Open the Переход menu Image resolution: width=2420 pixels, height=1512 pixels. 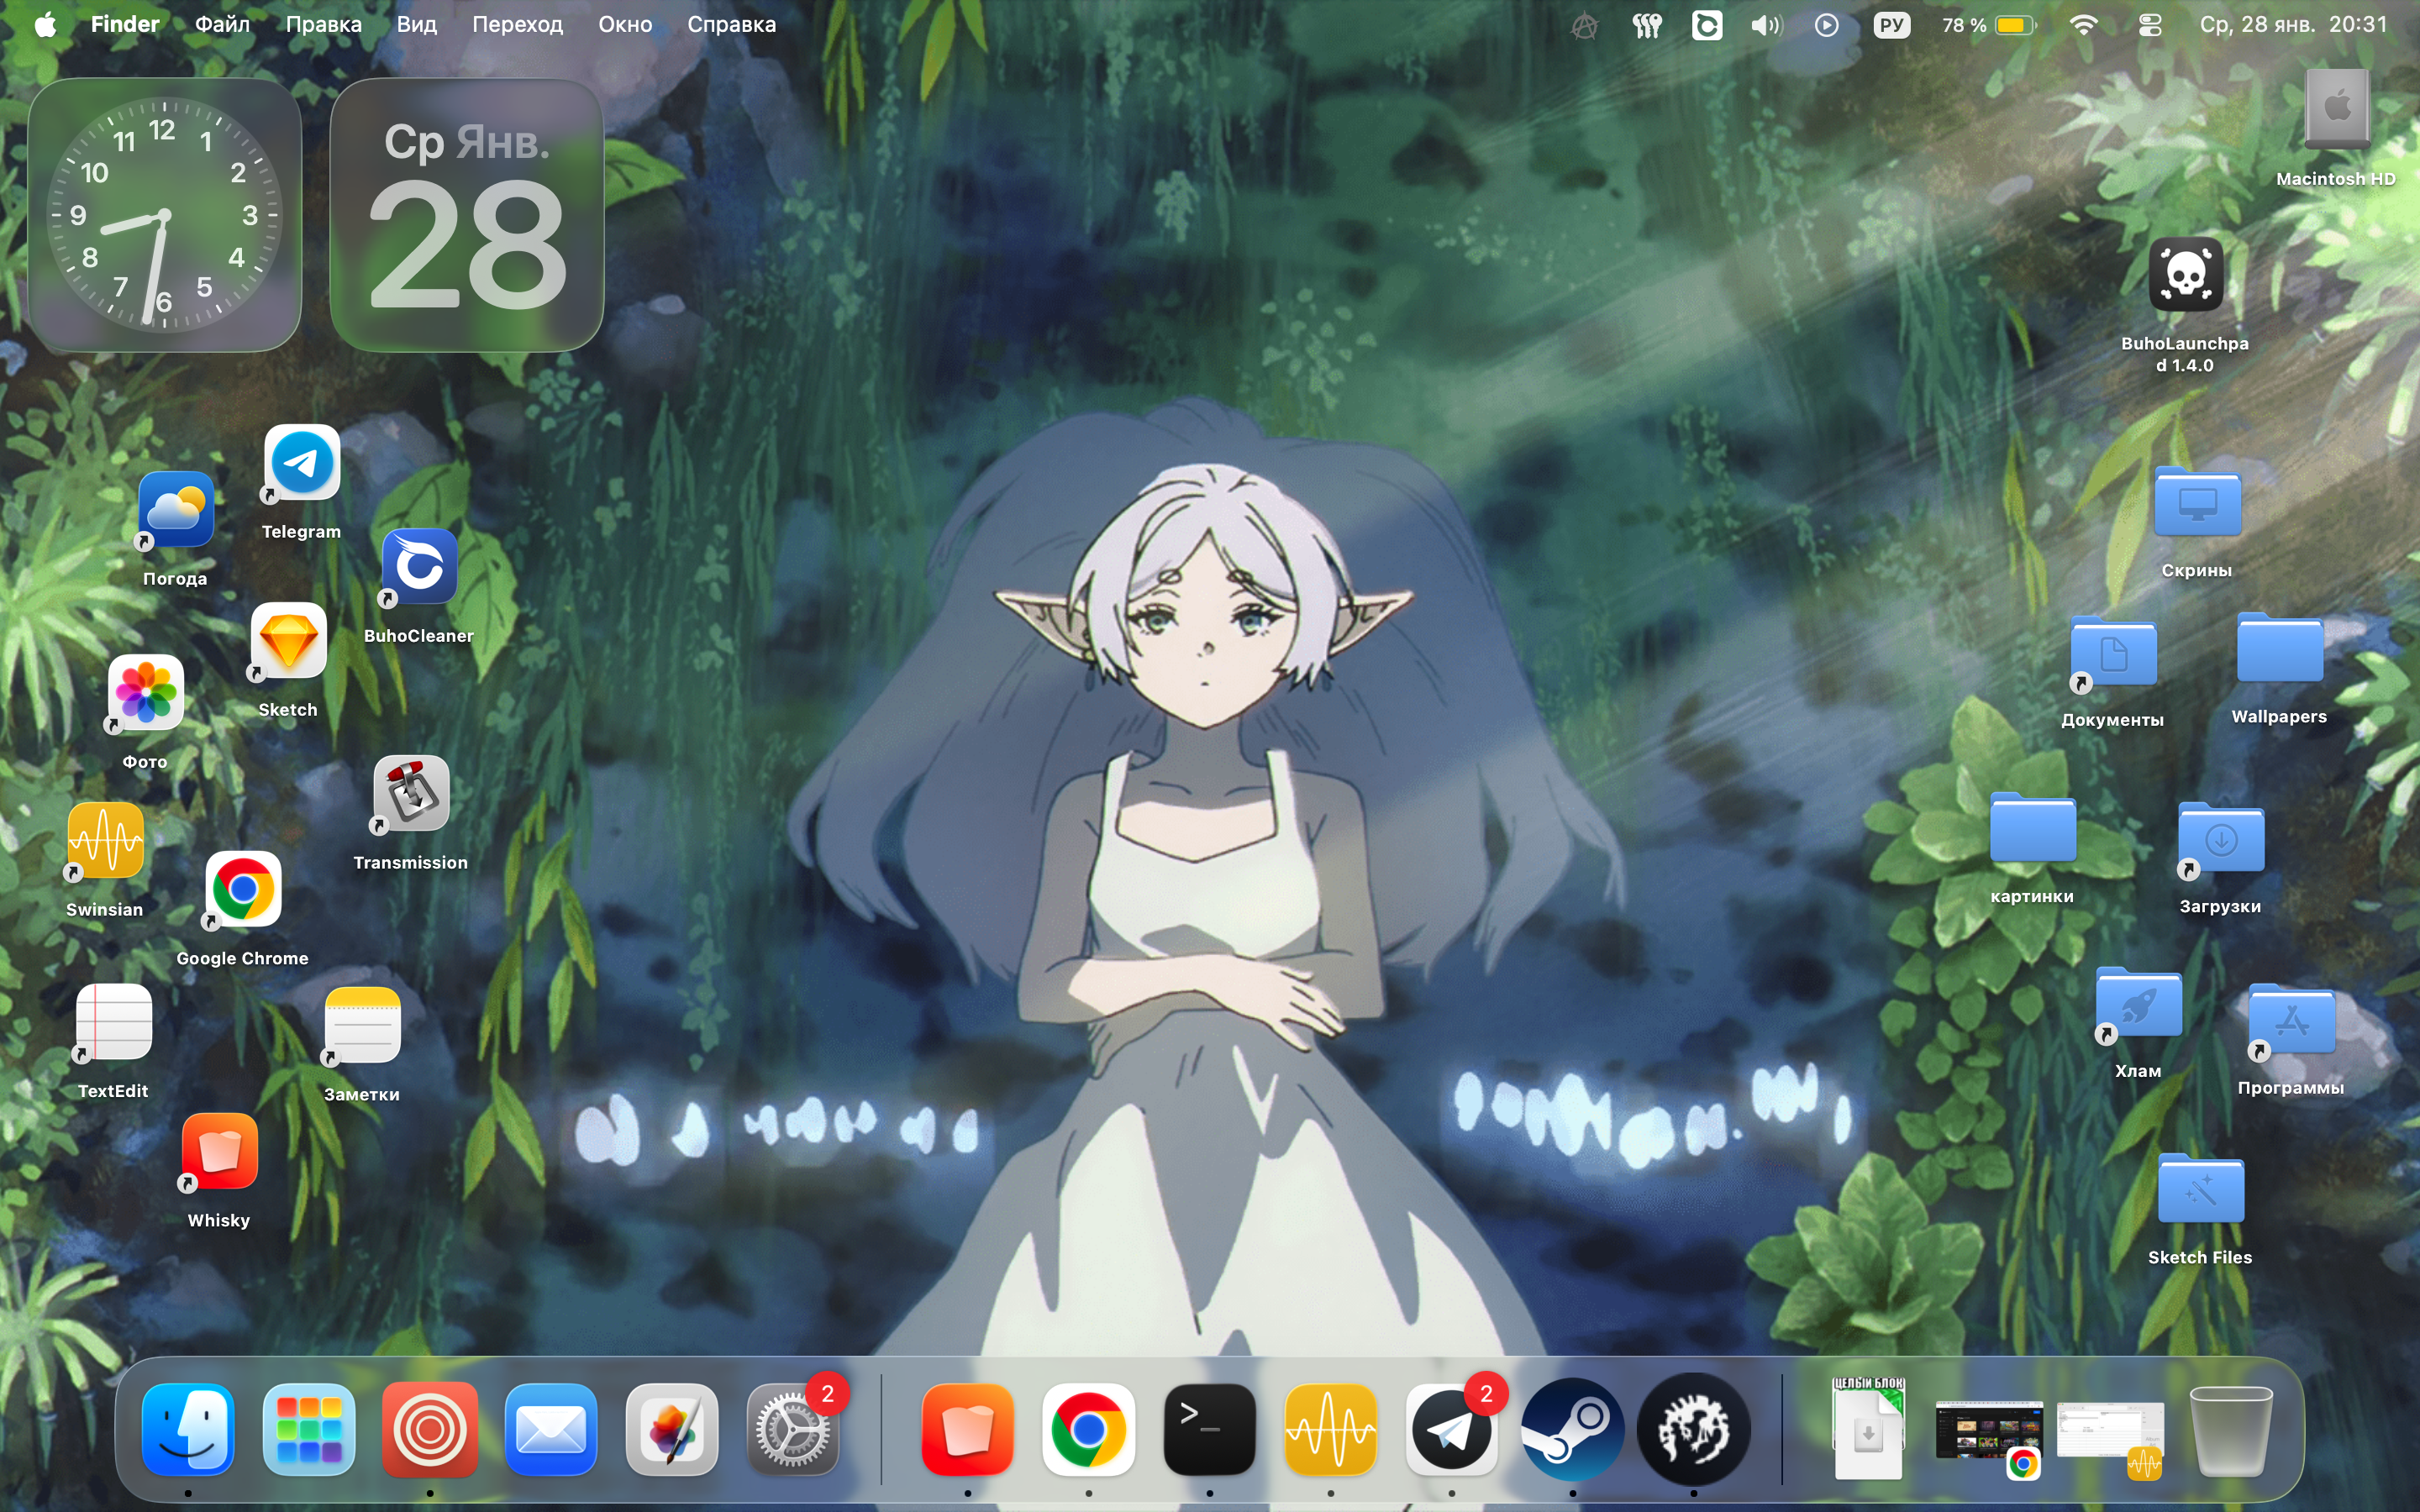(x=517, y=25)
